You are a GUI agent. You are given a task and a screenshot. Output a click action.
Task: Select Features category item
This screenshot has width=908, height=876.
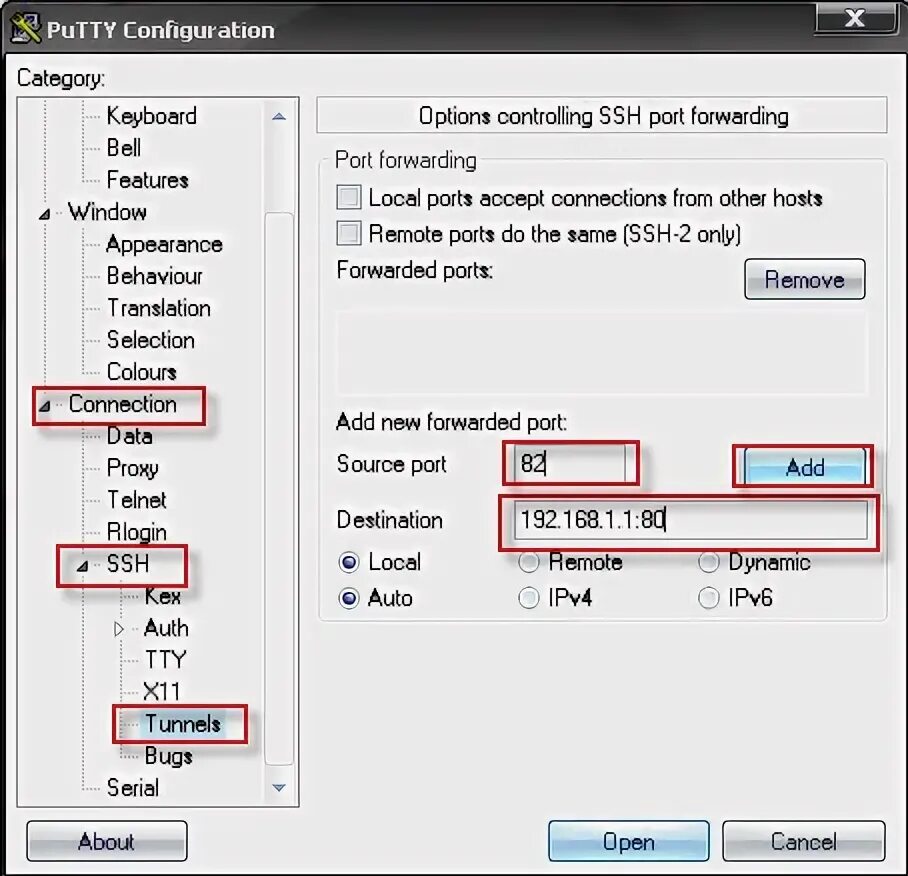[148, 180]
